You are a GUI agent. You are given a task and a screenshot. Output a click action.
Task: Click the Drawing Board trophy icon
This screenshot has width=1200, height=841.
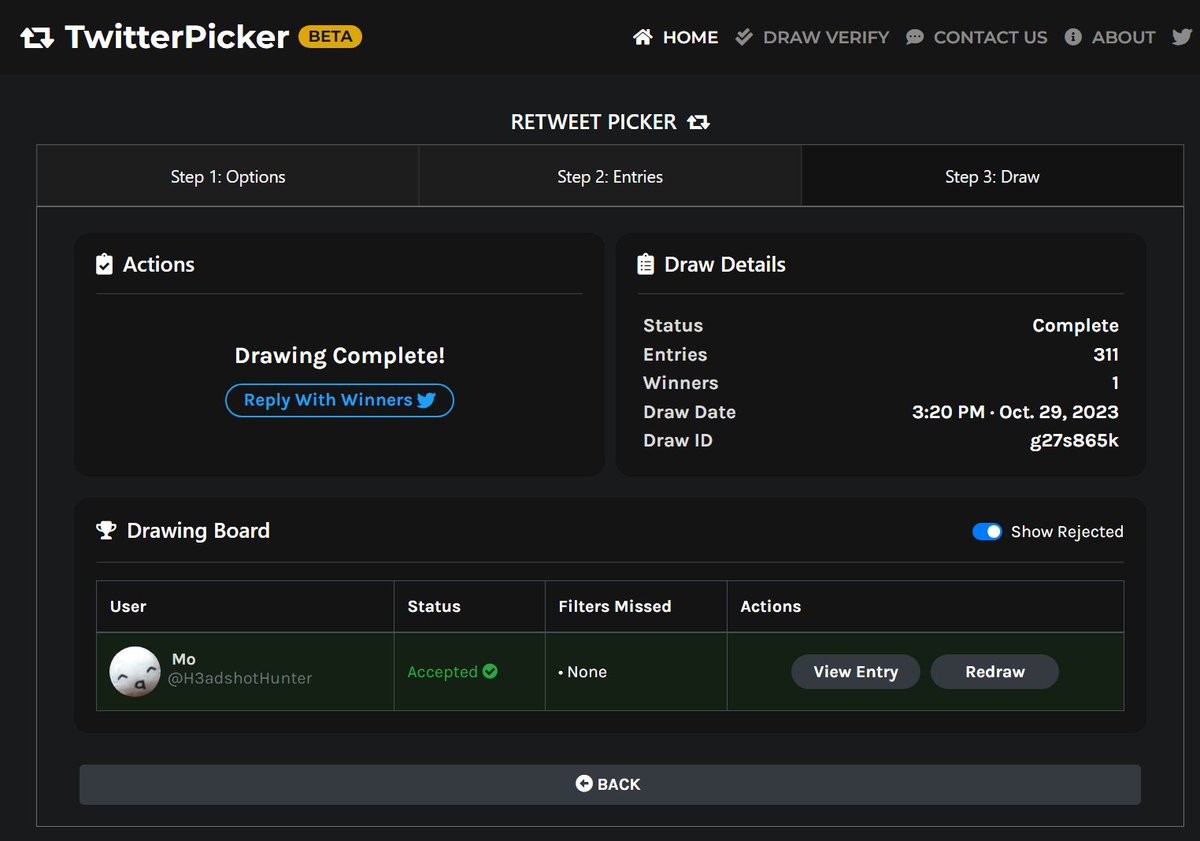click(106, 531)
